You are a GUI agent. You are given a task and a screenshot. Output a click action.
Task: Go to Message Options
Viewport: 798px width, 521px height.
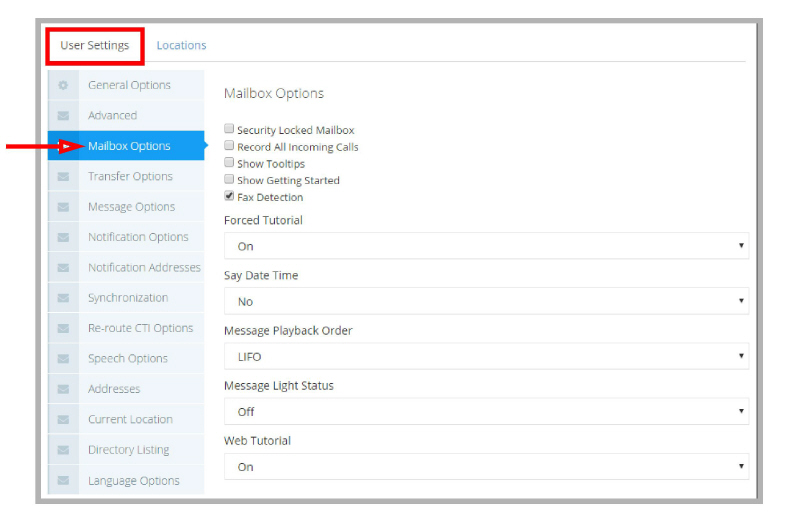126,207
